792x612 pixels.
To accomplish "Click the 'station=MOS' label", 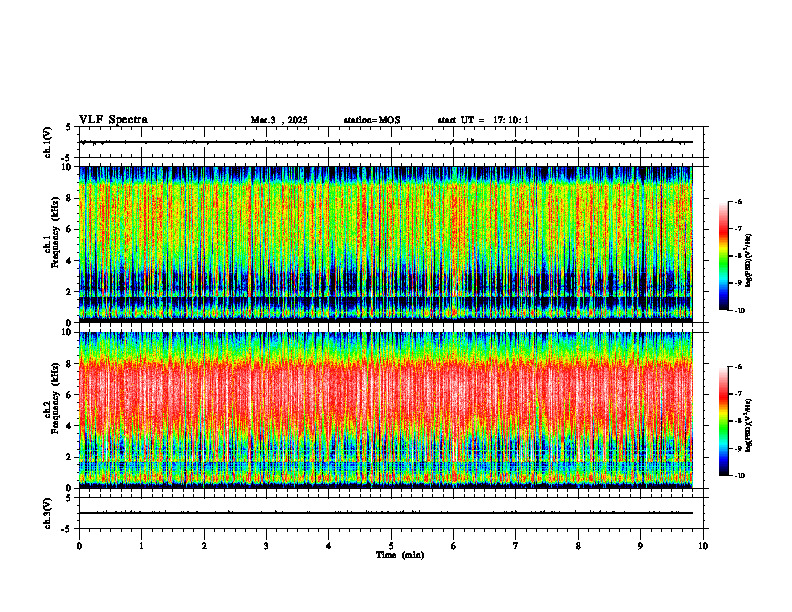I will [x=372, y=120].
